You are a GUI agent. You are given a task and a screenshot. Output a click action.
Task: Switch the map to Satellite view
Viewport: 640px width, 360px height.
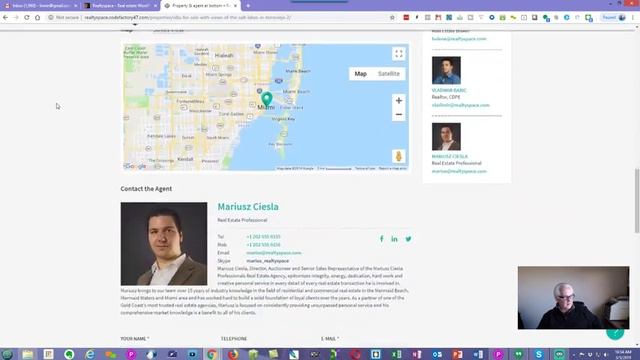pos(389,74)
